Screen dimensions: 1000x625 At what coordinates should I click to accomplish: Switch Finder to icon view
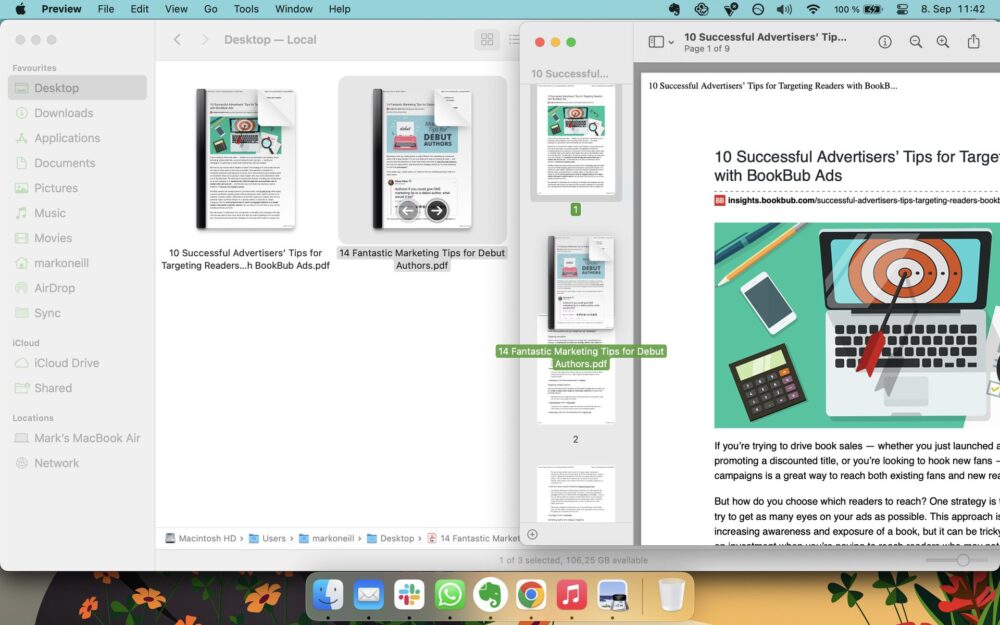click(x=487, y=39)
